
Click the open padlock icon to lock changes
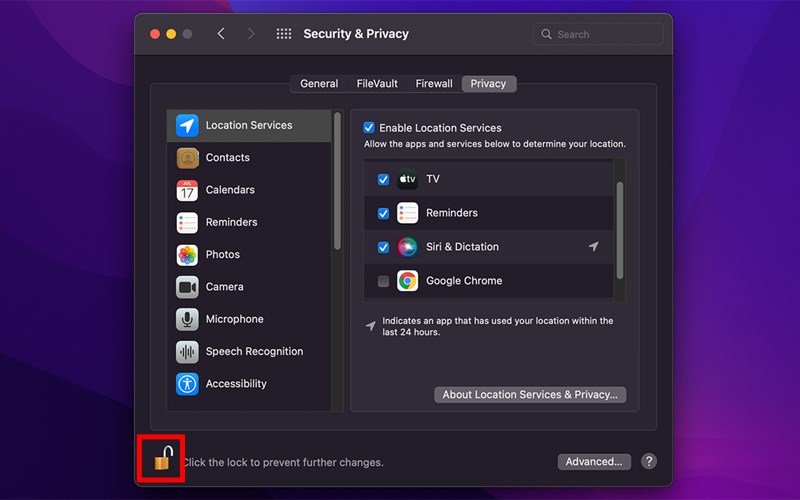pyautogui.click(x=164, y=458)
